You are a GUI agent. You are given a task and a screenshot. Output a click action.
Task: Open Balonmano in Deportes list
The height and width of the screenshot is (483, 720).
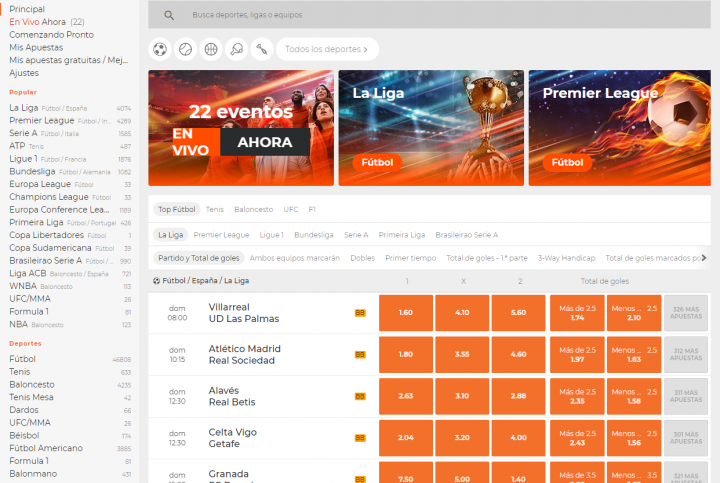point(70,474)
